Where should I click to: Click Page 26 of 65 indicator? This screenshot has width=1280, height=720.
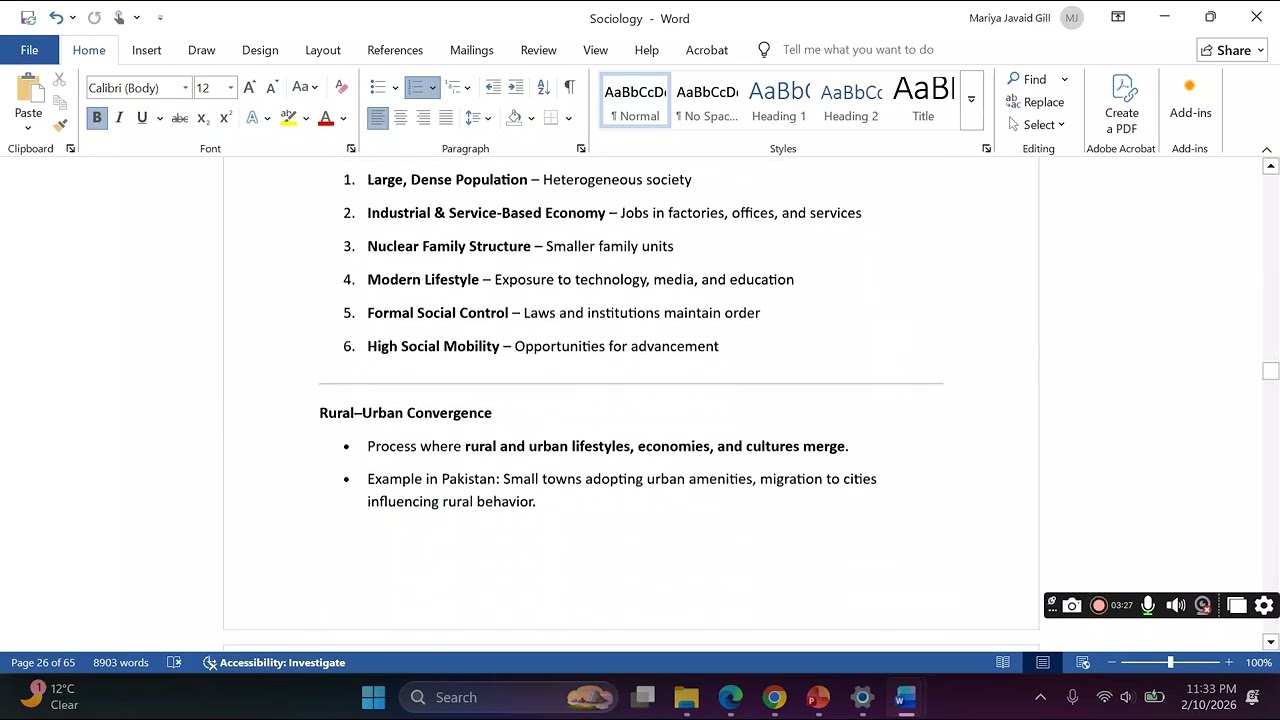(43, 662)
